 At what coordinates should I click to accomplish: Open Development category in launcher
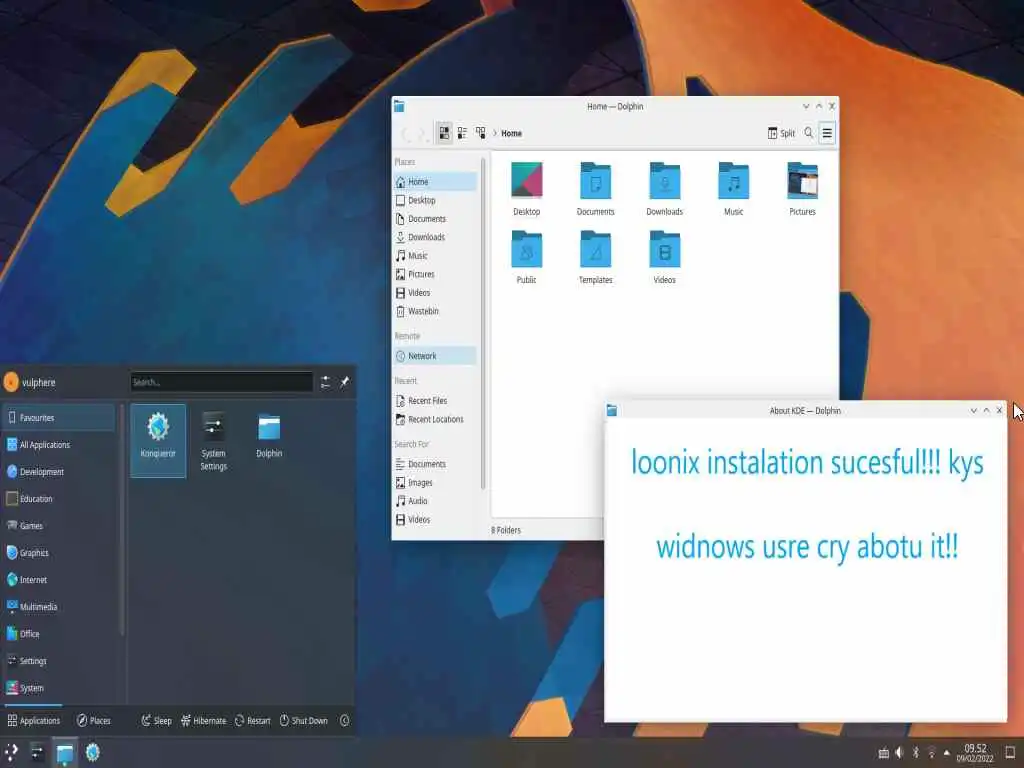[59, 472]
